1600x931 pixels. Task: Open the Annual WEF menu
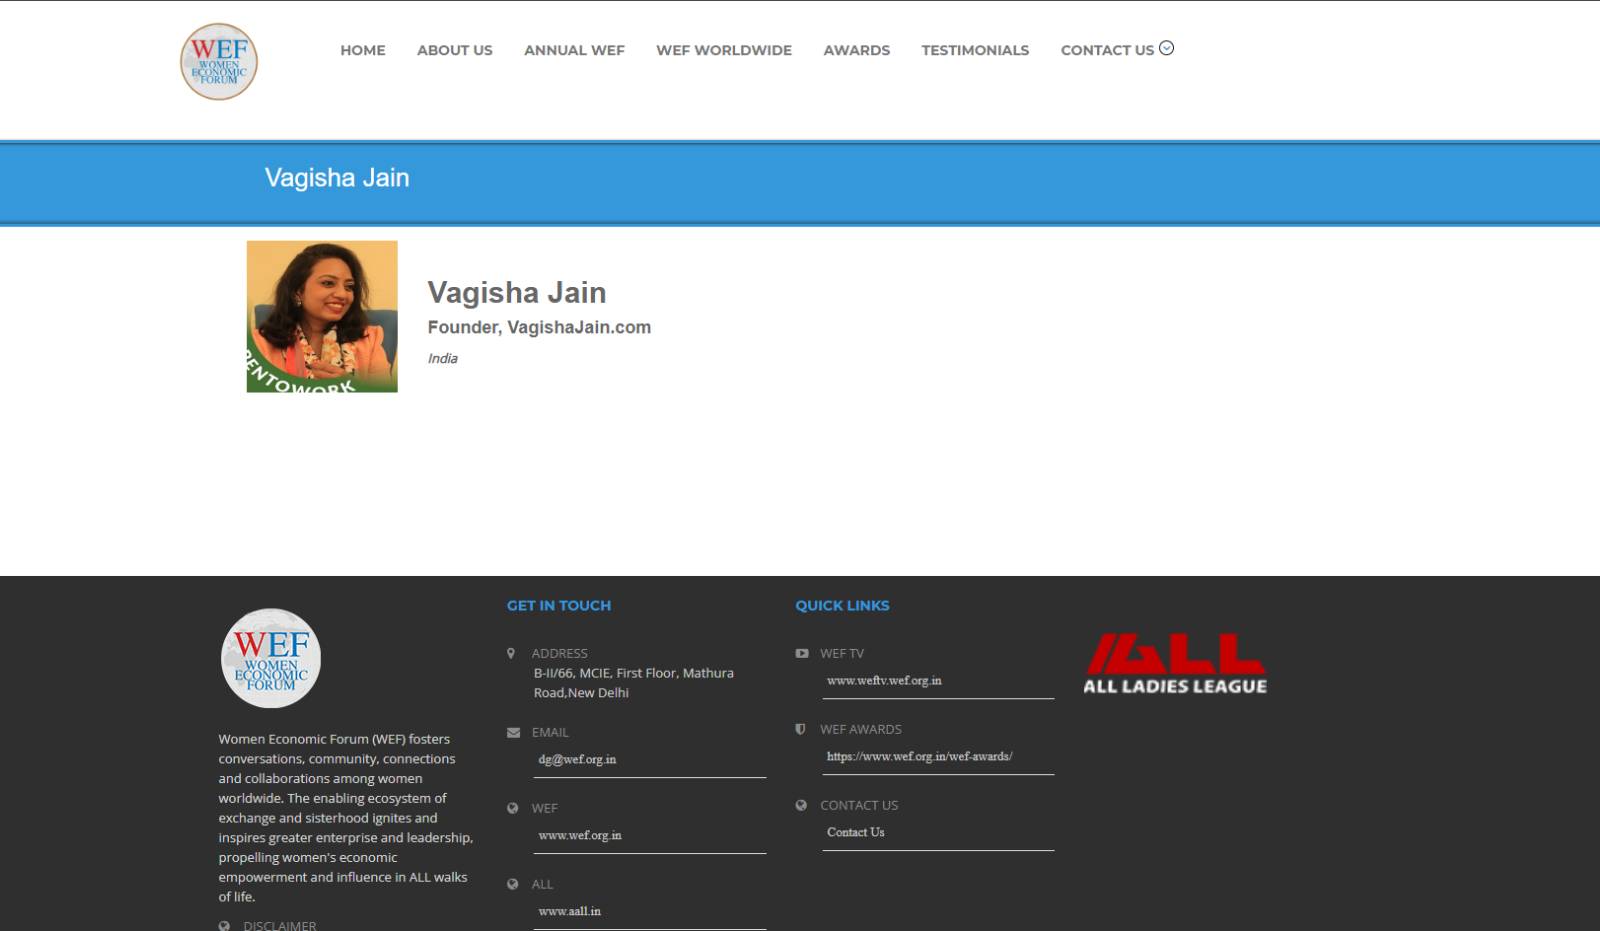point(574,50)
